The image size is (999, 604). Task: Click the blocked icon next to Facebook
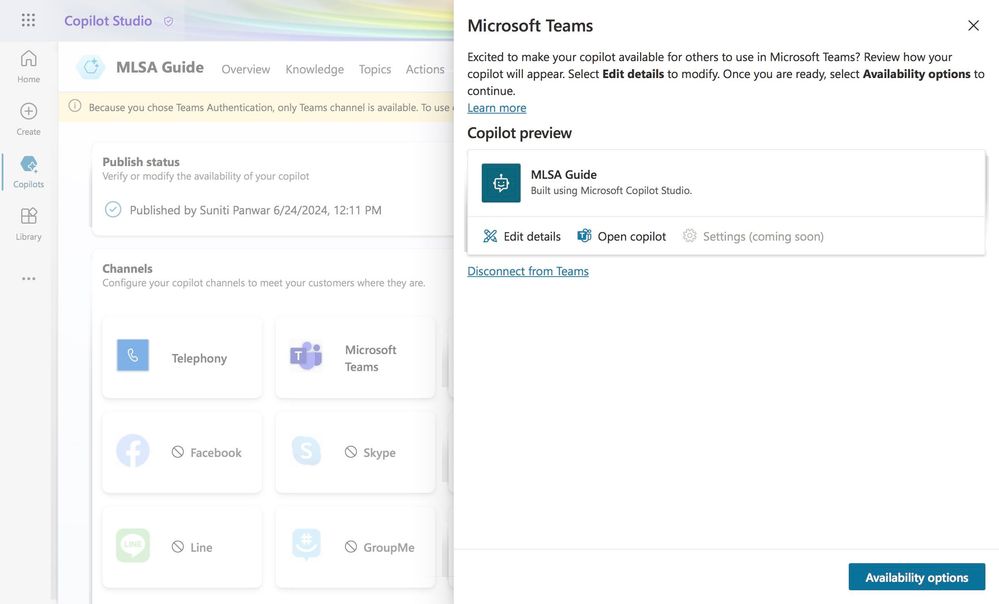(x=178, y=452)
